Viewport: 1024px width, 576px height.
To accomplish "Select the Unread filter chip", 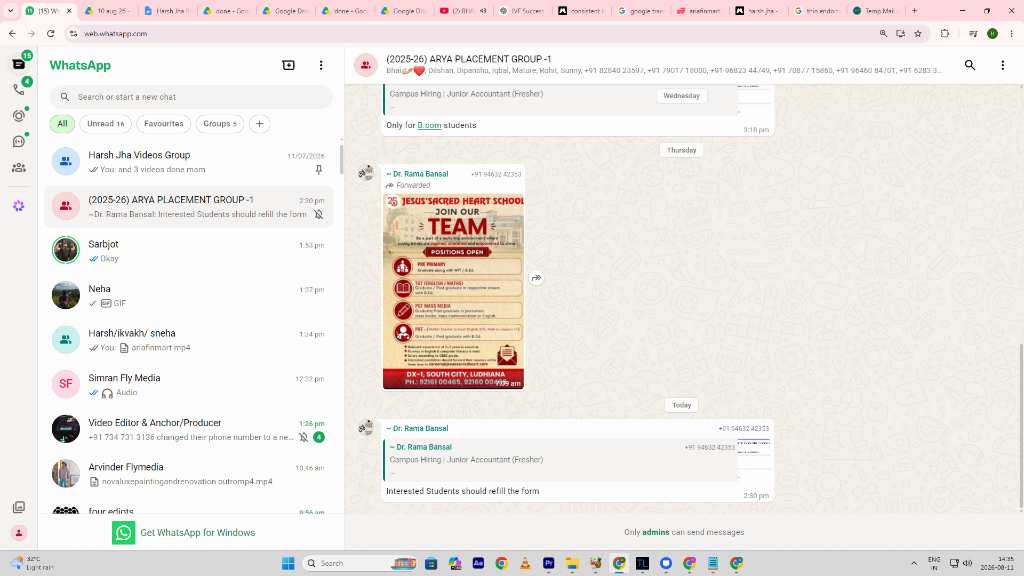I will 106,123.
